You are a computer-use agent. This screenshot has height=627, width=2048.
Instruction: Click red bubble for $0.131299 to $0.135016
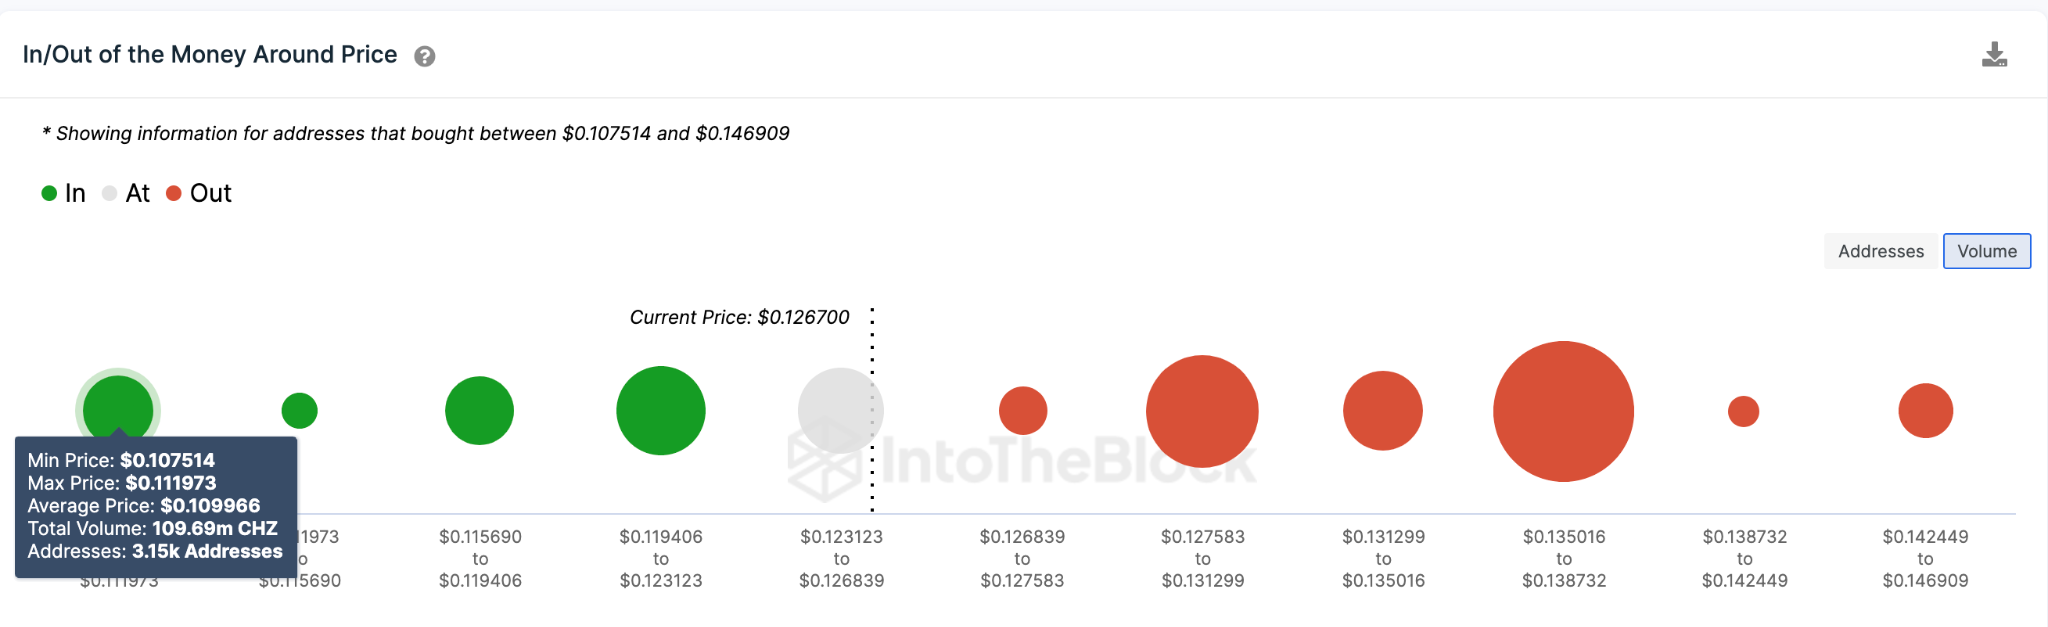tap(1383, 410)
